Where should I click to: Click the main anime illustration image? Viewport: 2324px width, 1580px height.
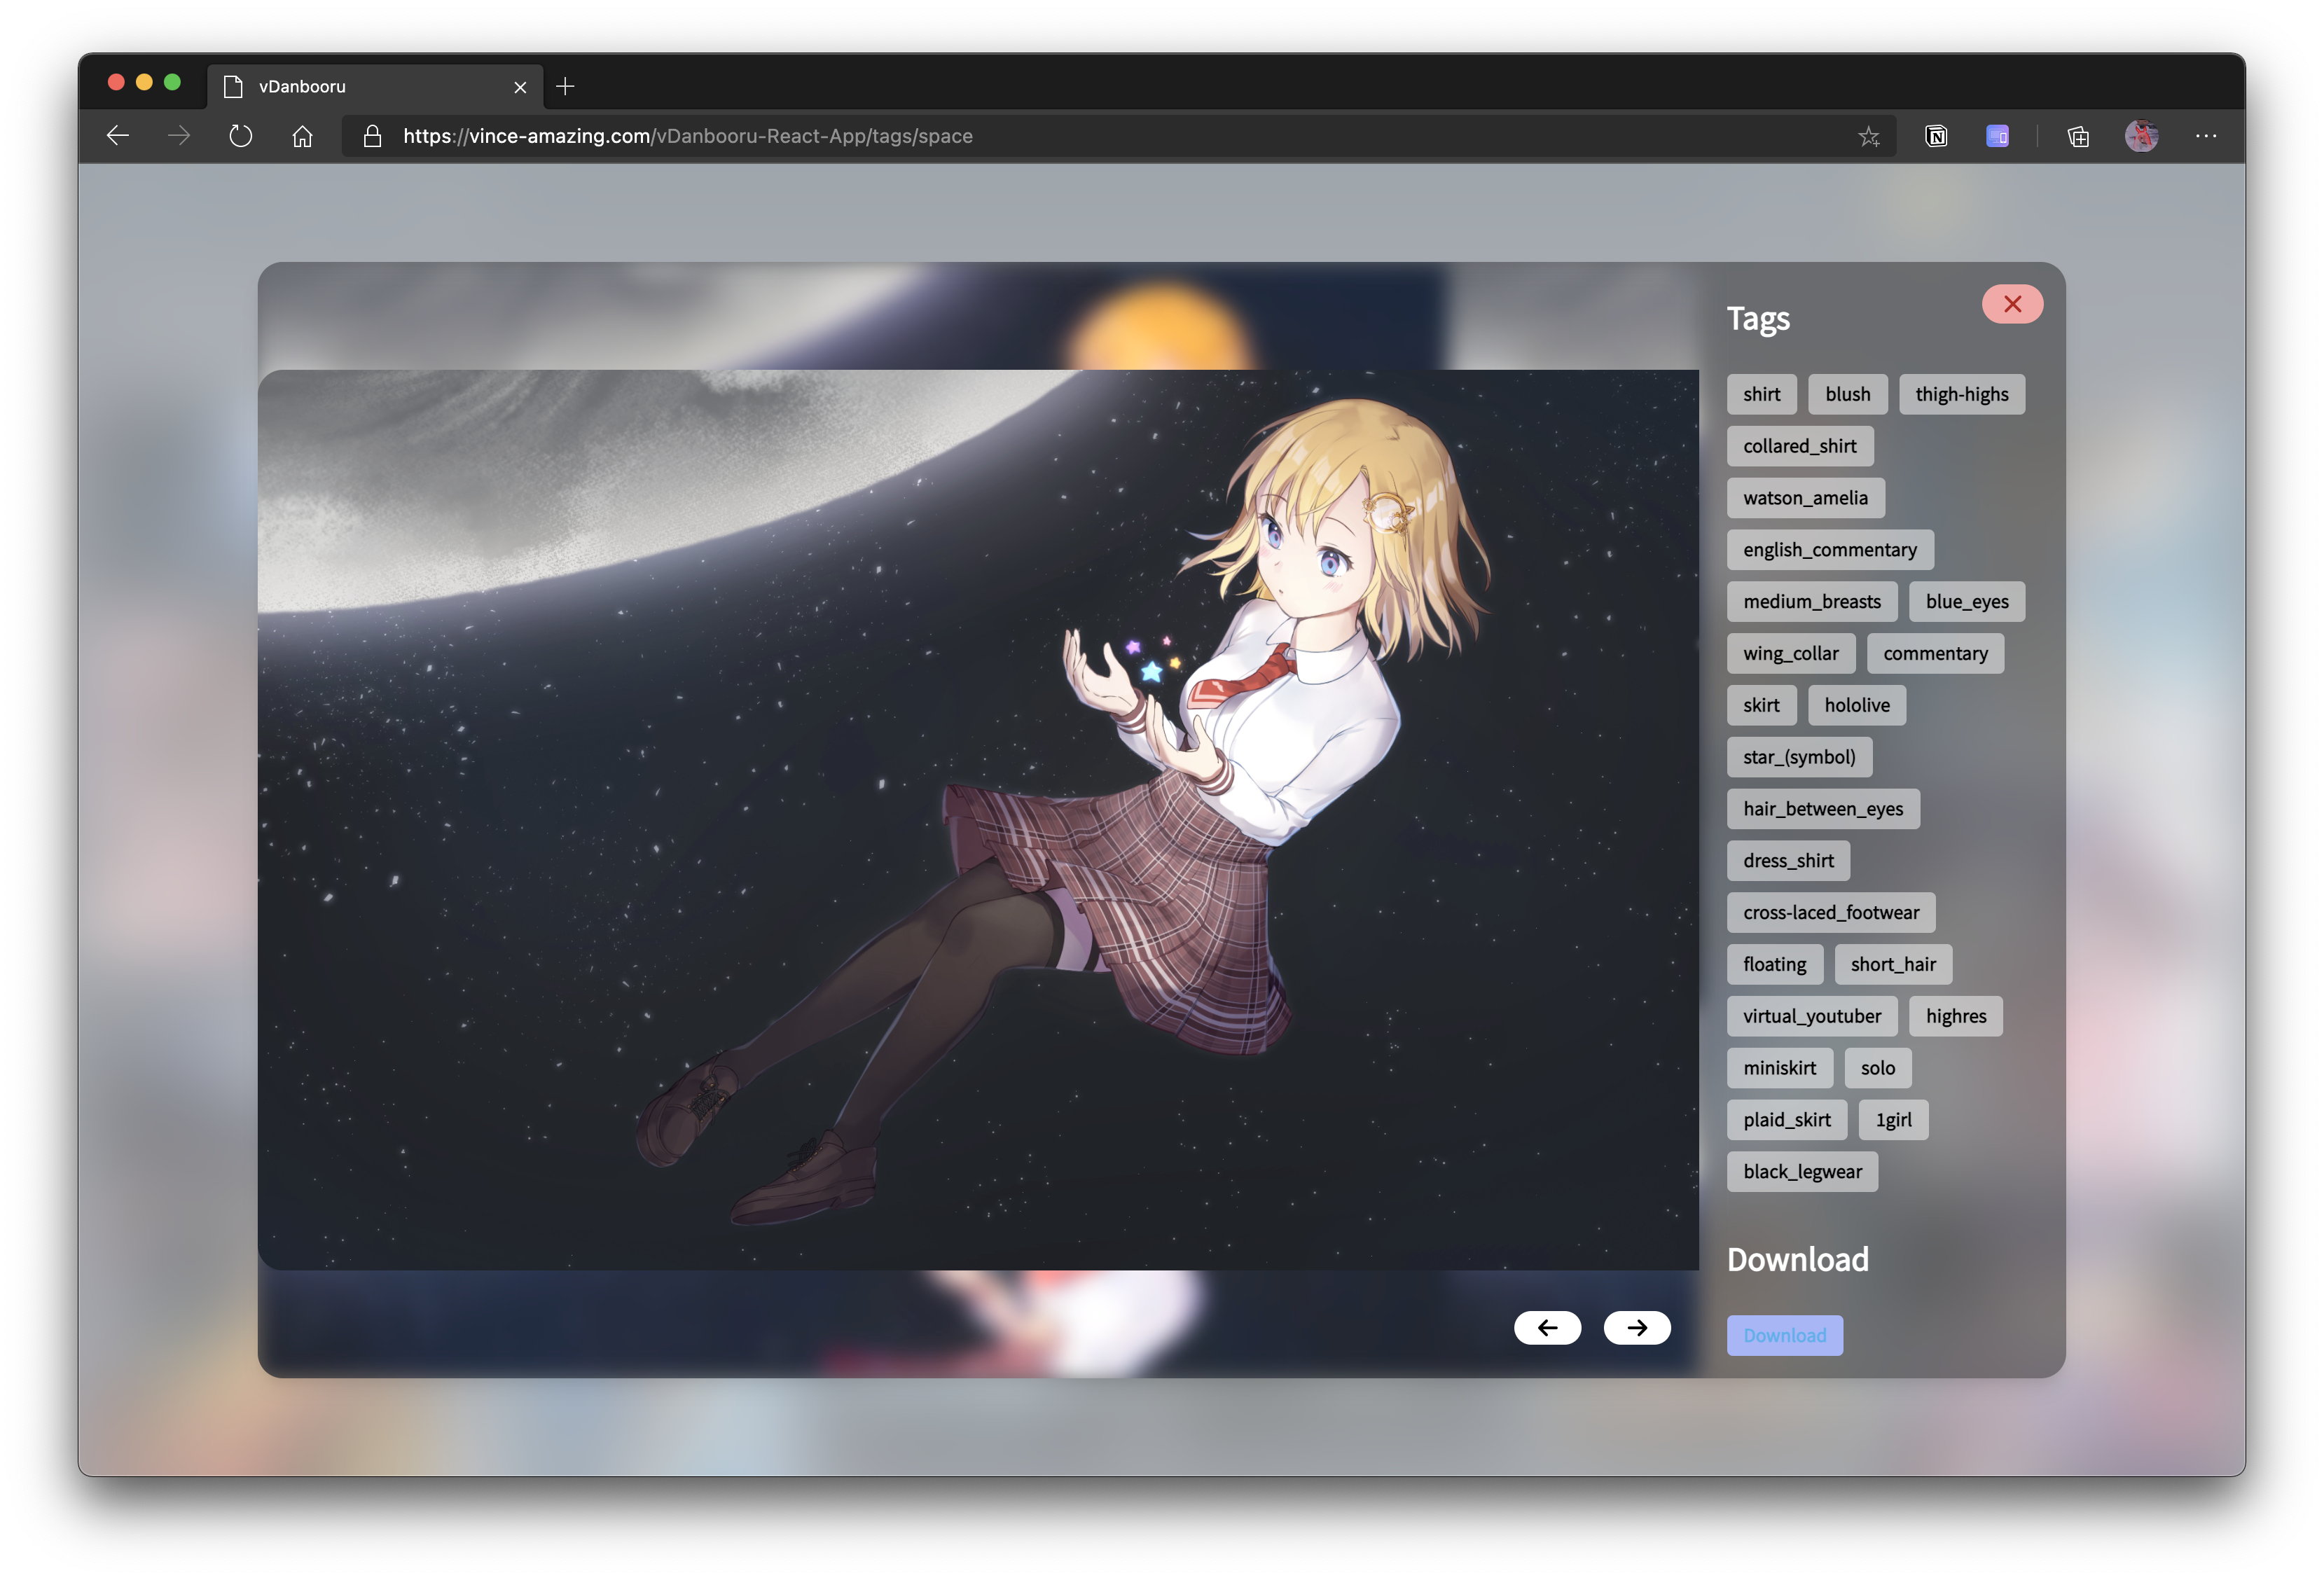click(977, 820)
